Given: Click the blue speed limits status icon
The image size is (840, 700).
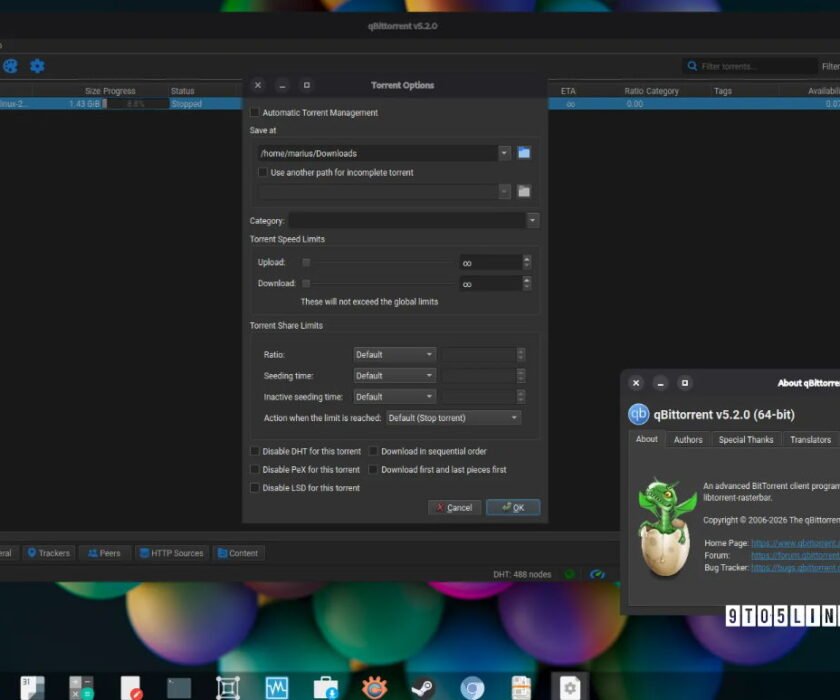Looking at the screenshot, I should (x=597, y=574).
